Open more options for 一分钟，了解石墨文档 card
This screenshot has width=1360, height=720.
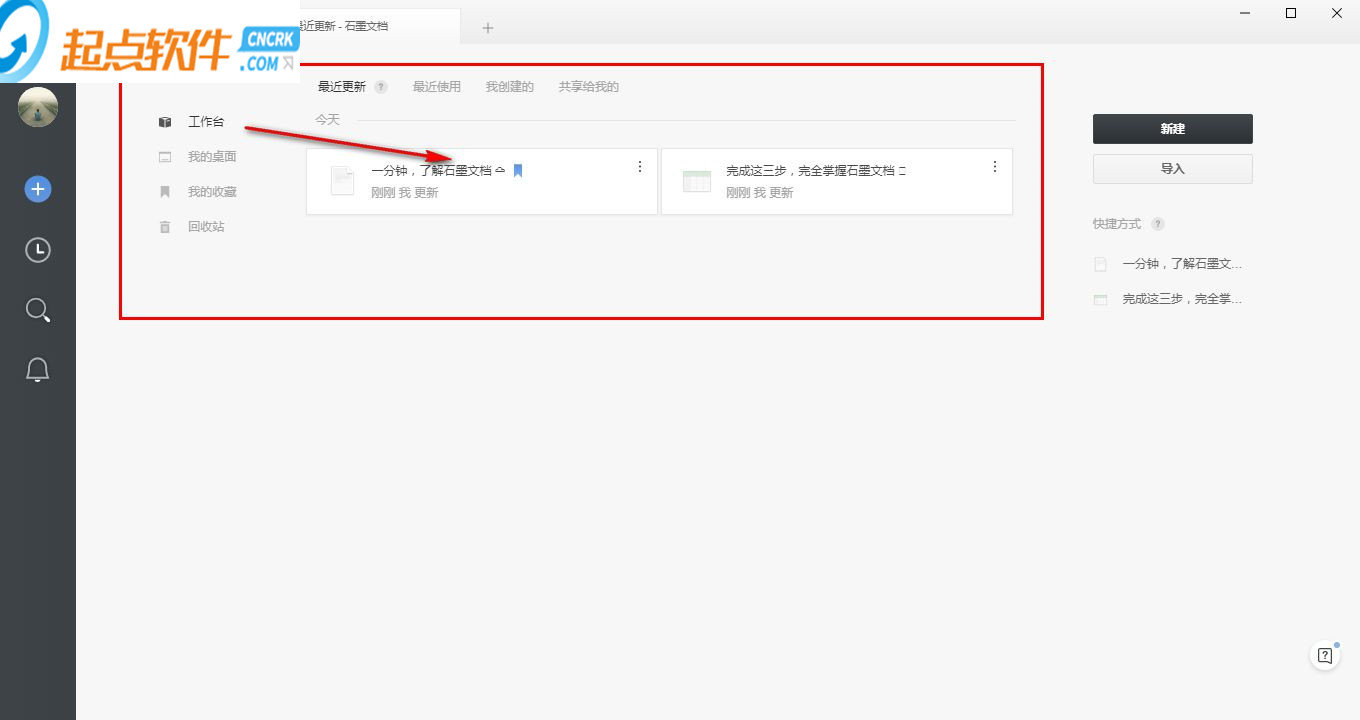pos(640,167)
